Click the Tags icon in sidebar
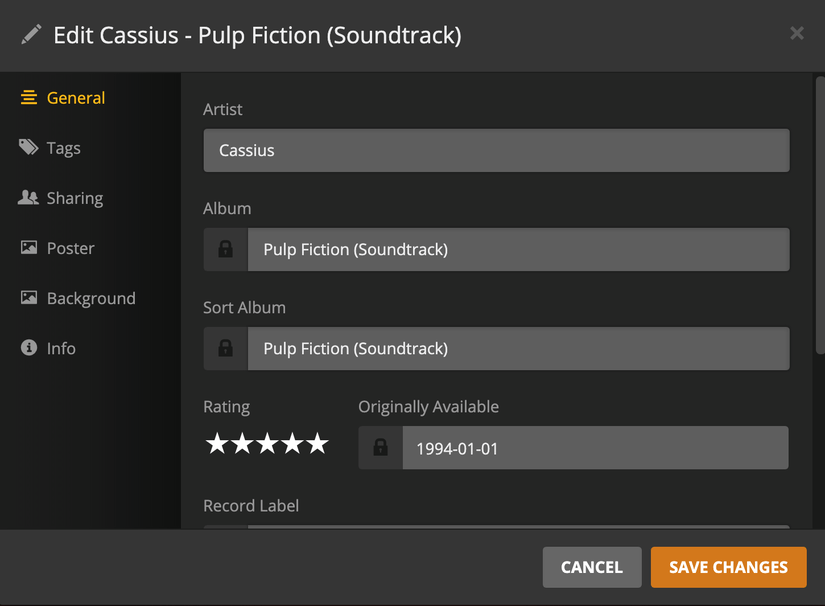 click(x=29, y=148)
